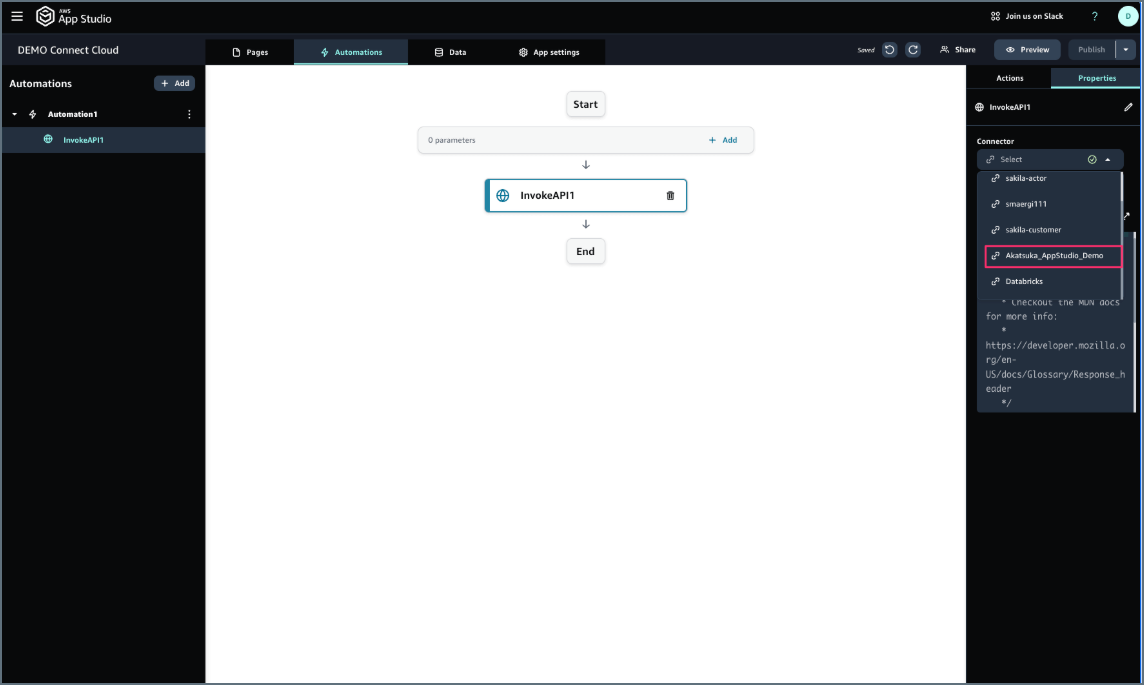Open help via the question mark icon
This screenshot has height=685, width=1144.
(1094, 16)
